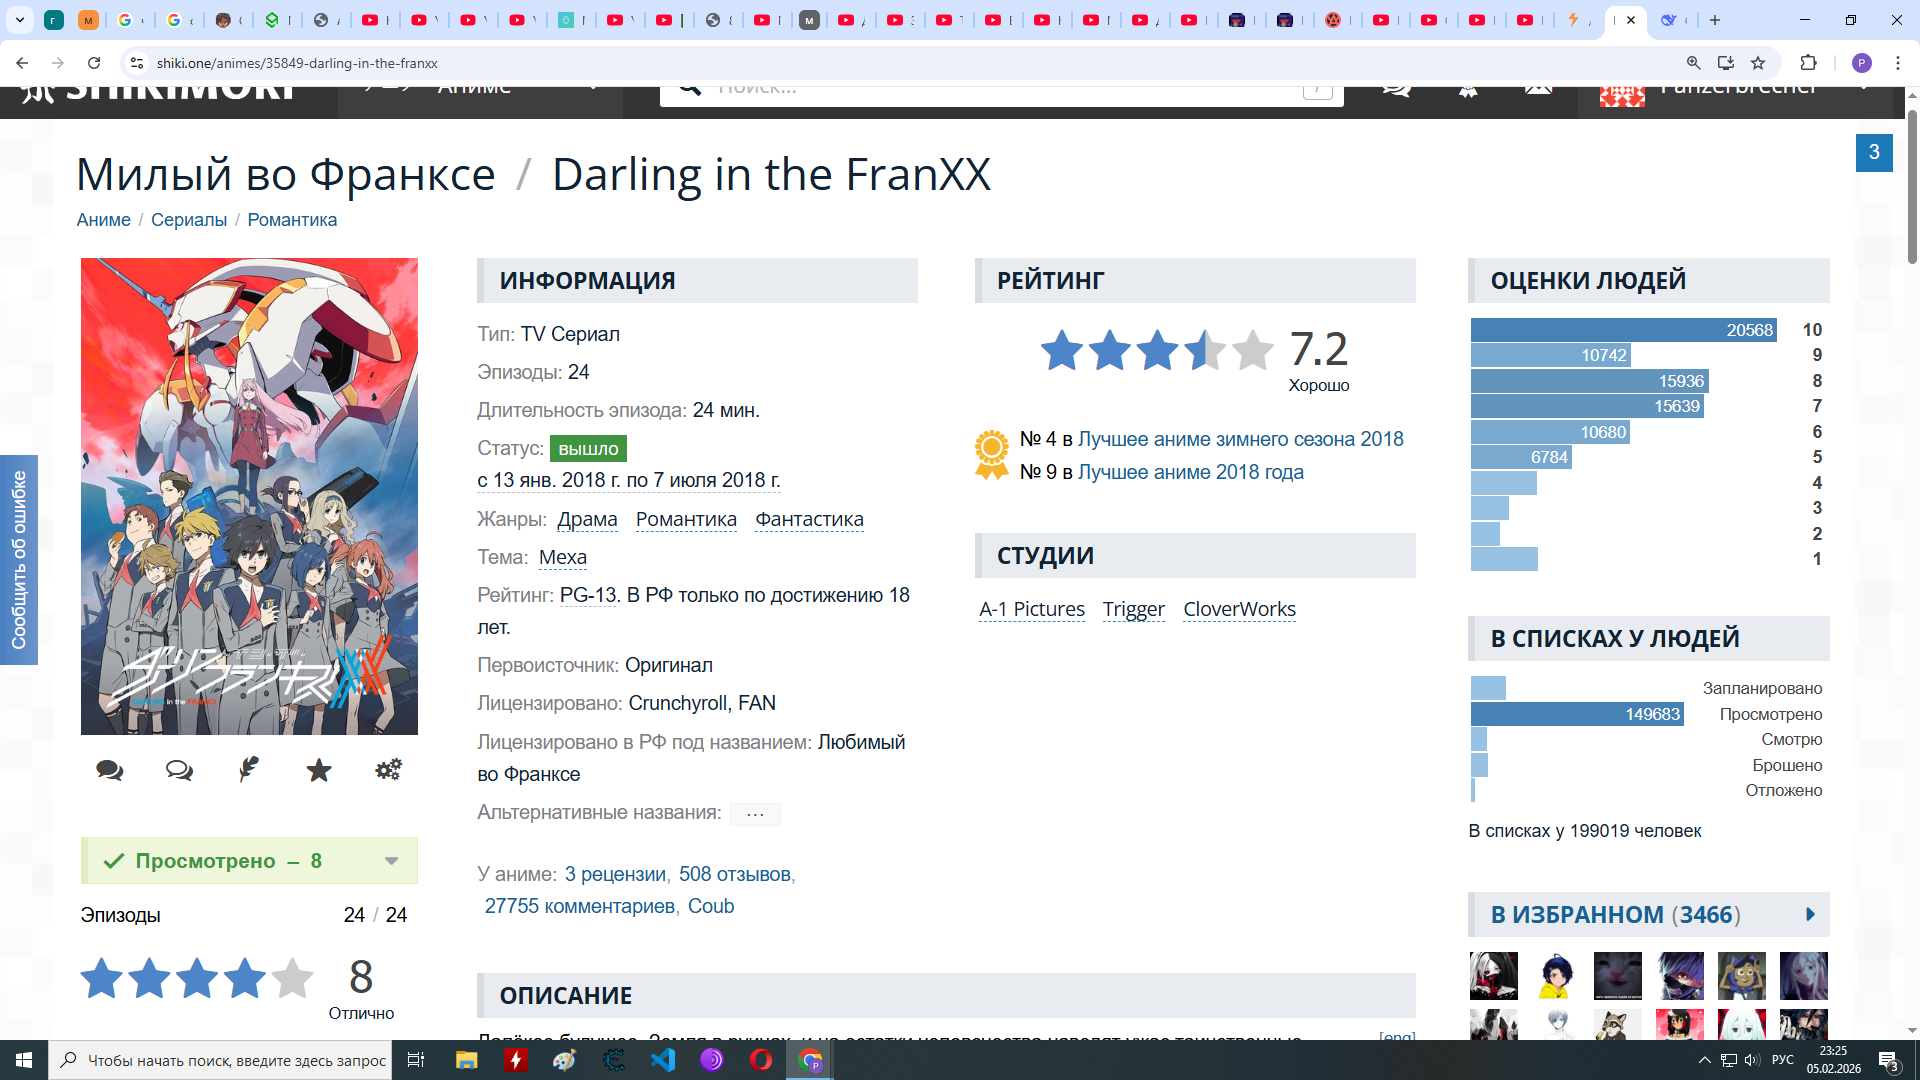Expand the Просмотрено status dropdown arrow
This screenshot has height=1080, width=1920.
pos(391,861)
